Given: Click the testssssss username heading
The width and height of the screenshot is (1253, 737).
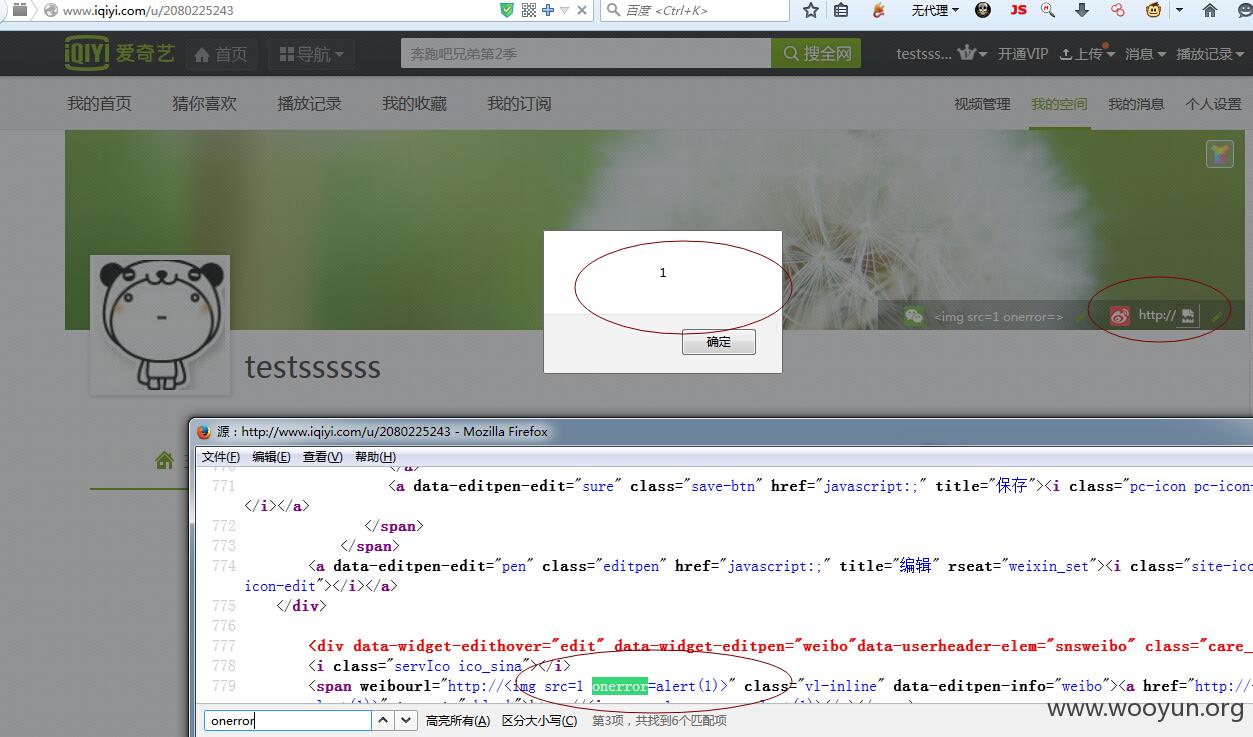Looking at the screenshot, I should coord(313,366).
